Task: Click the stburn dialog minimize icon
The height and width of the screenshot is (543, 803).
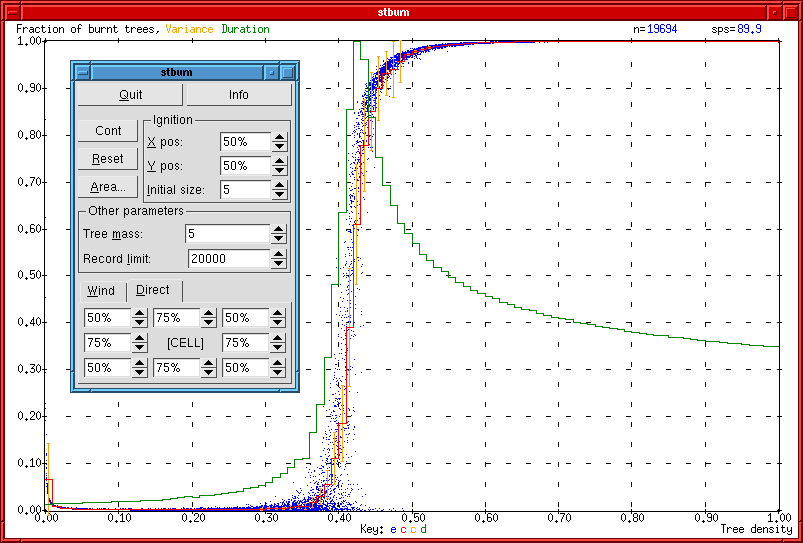Action: [x=271, y=72]
